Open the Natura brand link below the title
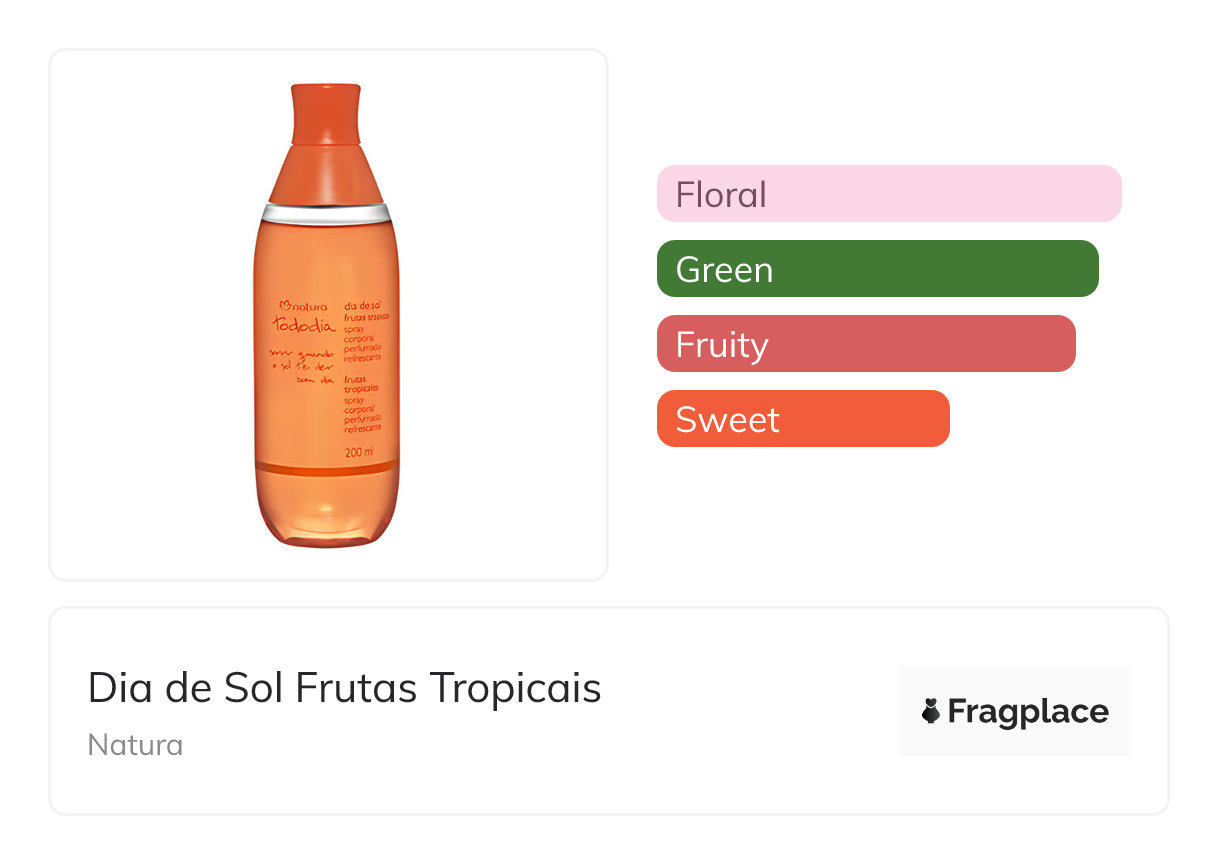Image resolution: width=1218 pixels, height=864 pixels. (135, 745)
